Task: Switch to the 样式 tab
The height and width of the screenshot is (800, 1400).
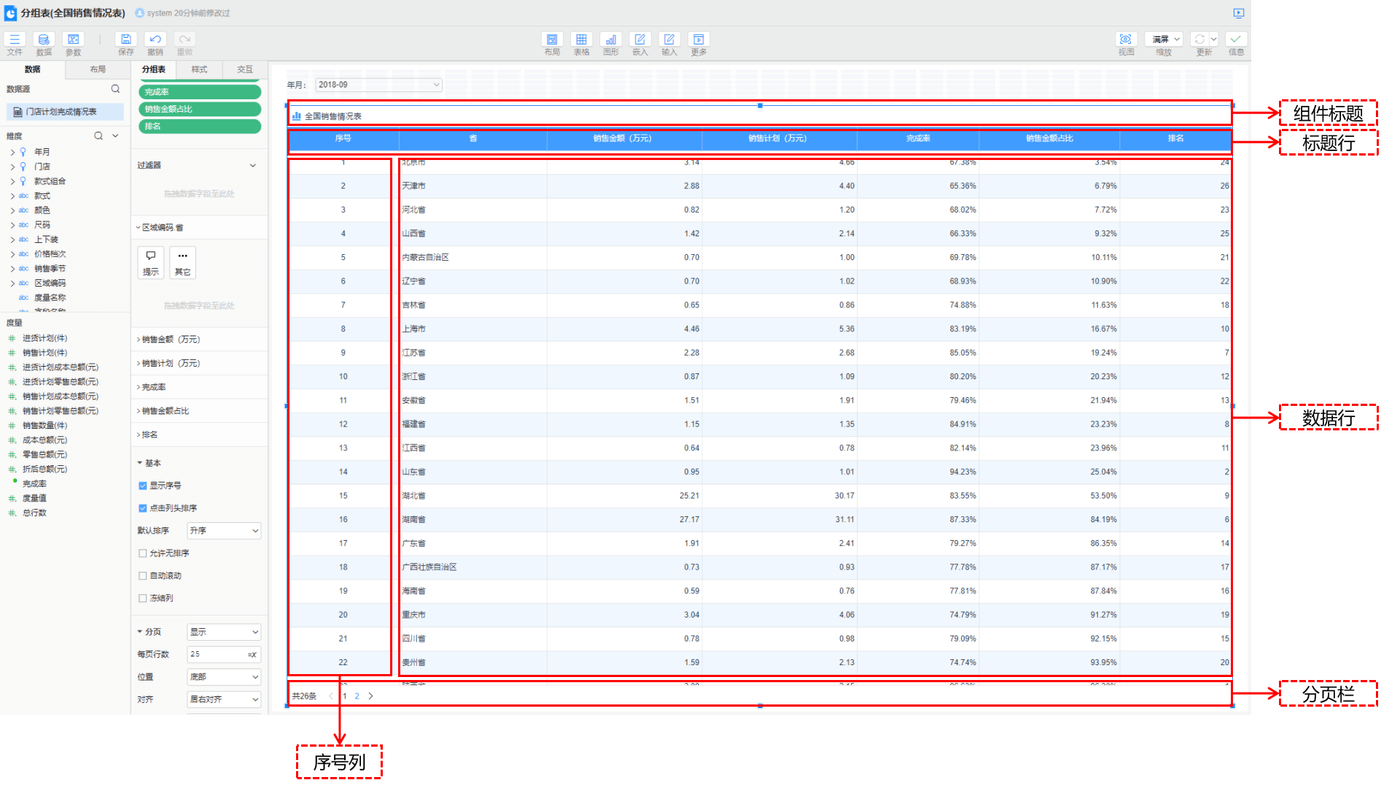Action: [x=199, y=70]
